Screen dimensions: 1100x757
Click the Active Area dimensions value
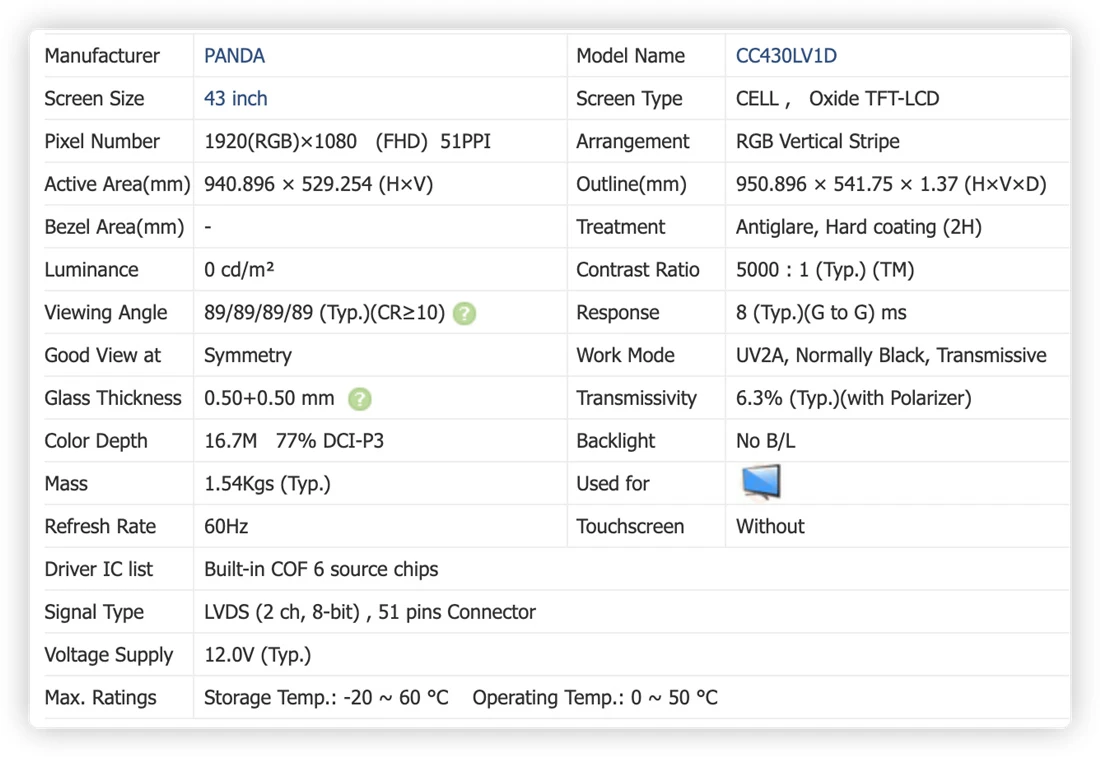coord(318,185)
